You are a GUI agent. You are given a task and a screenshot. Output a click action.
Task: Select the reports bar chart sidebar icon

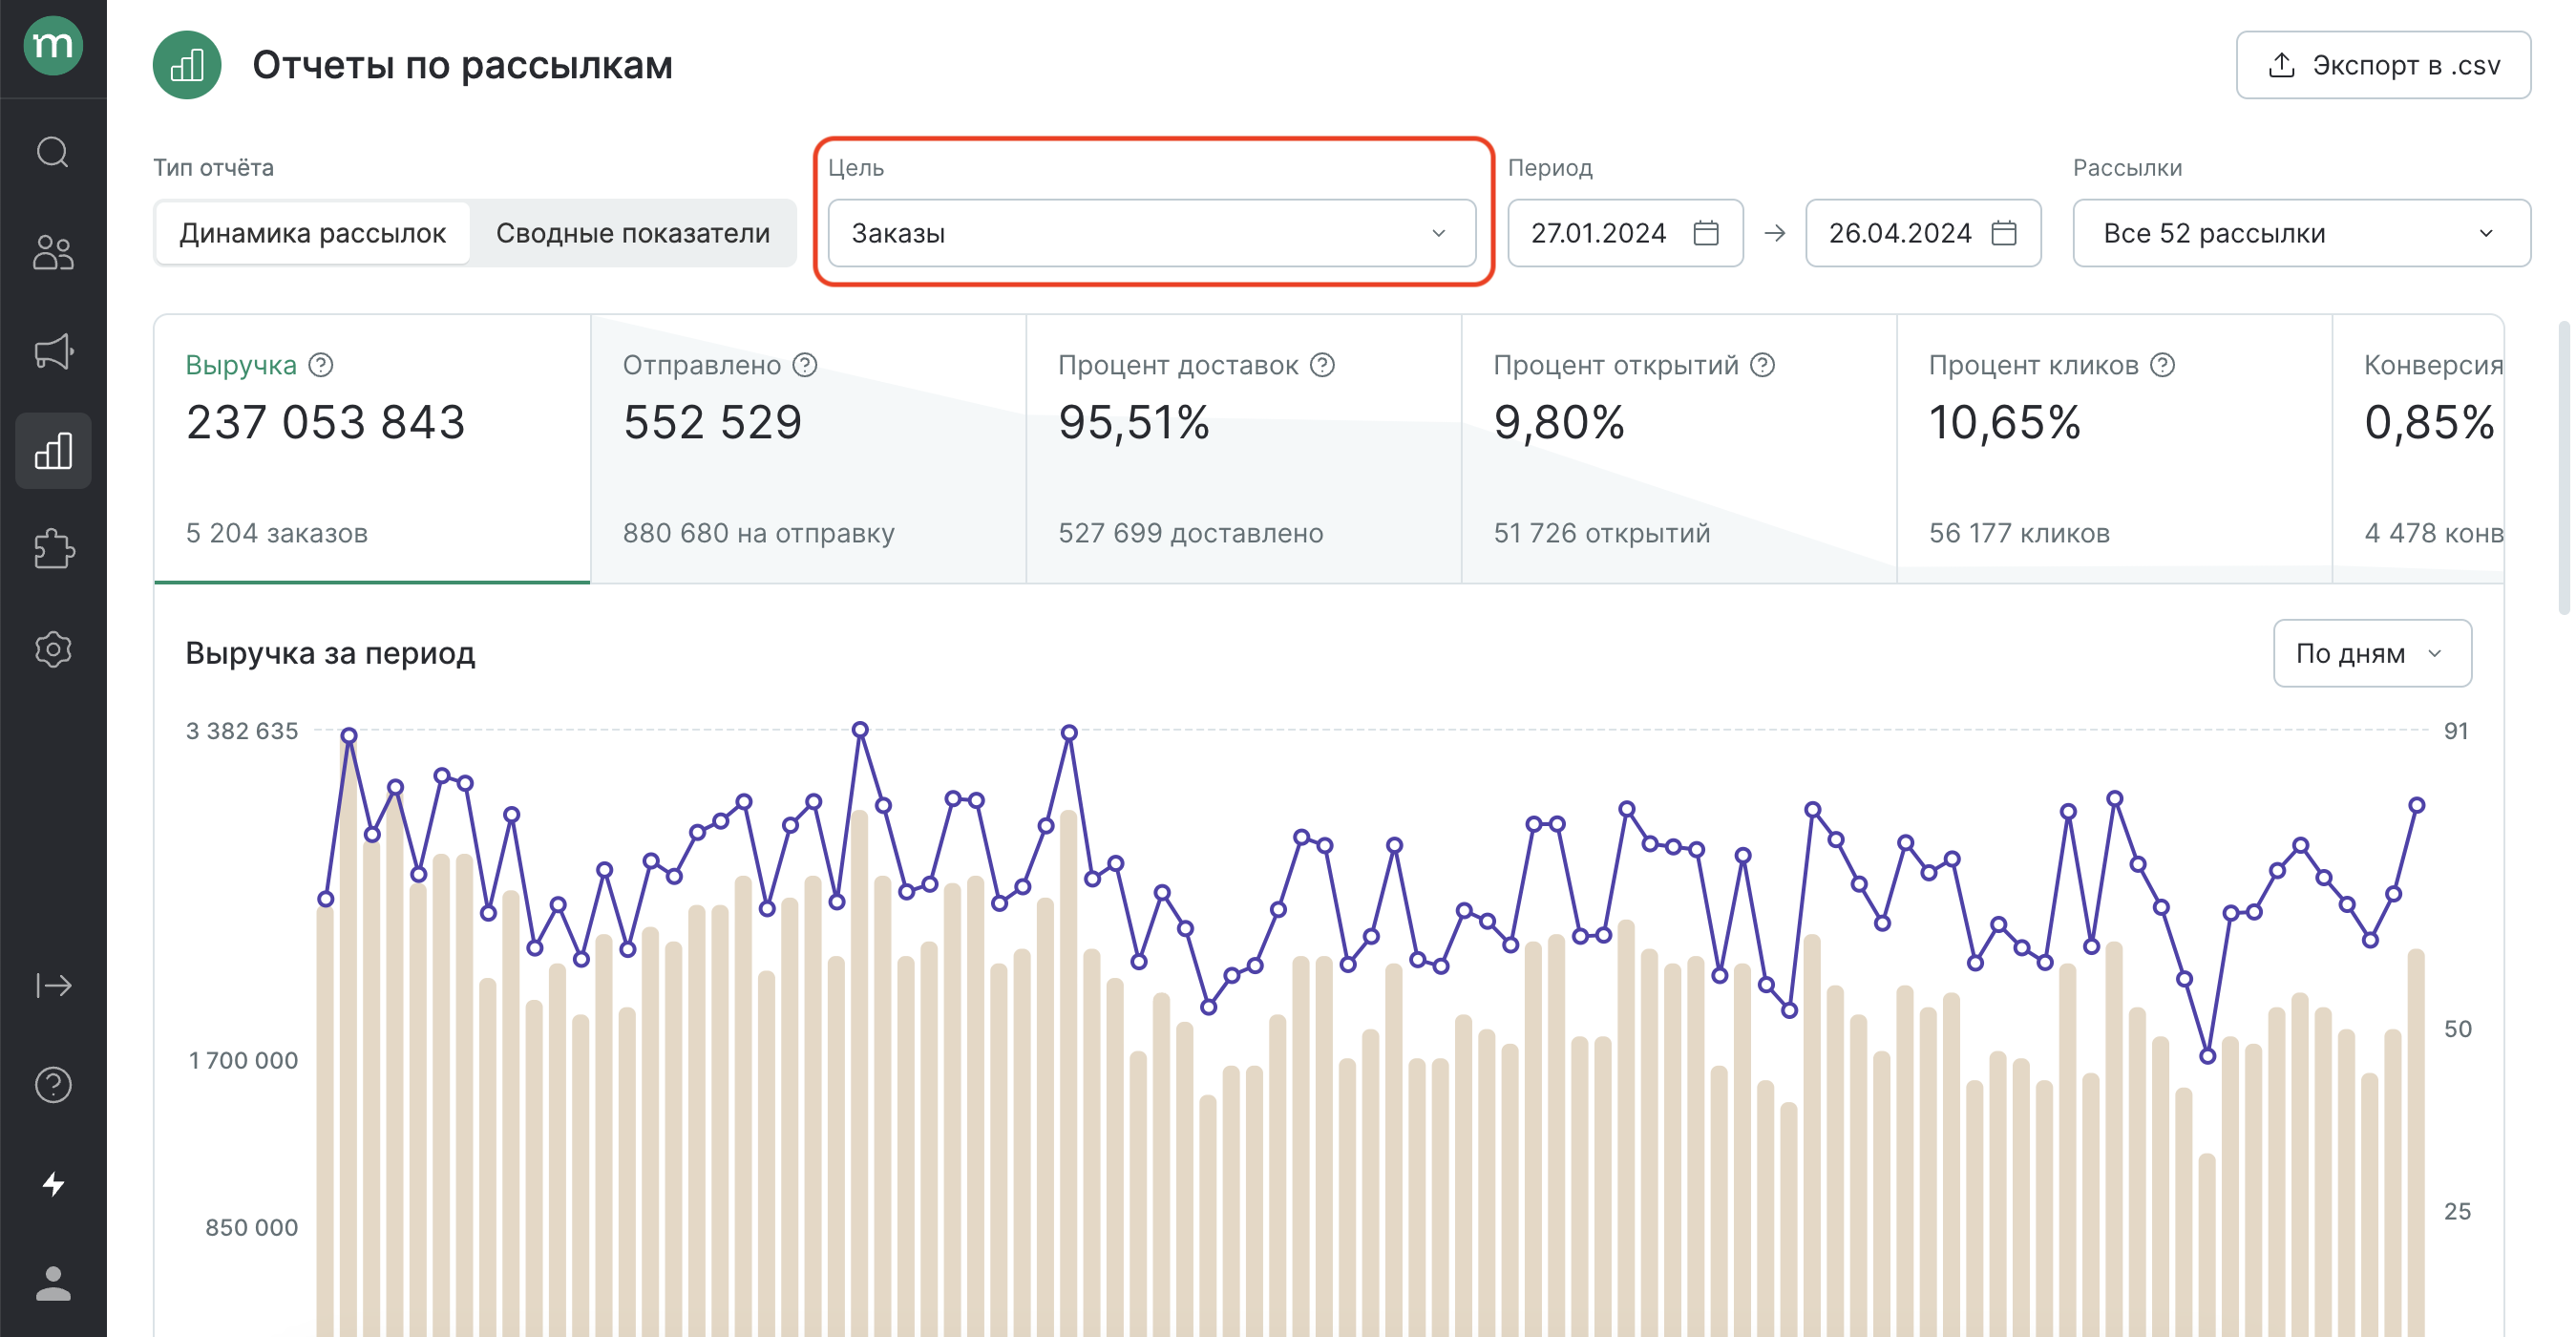click(x=53, y=451)
